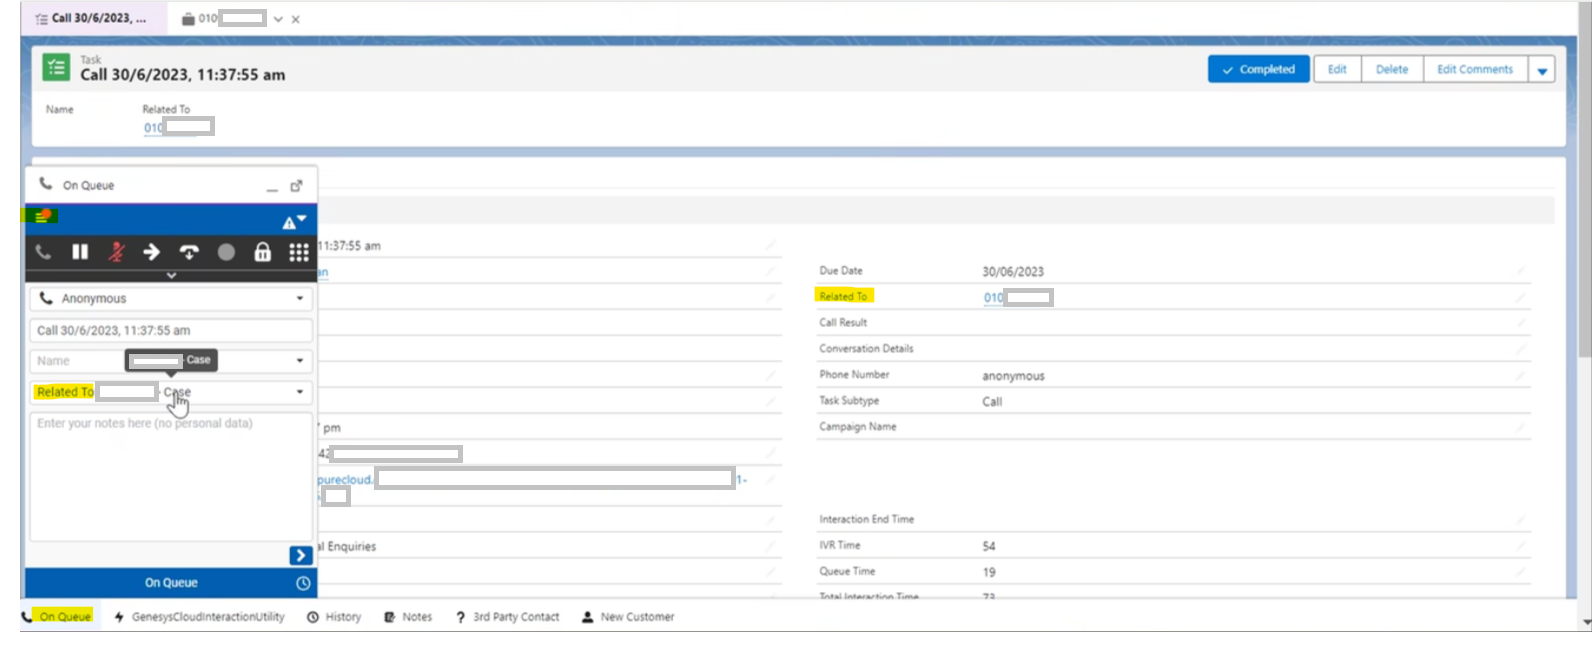Click the Edit Comments button
The image size is (1592, 656).
click(1474, 70)
